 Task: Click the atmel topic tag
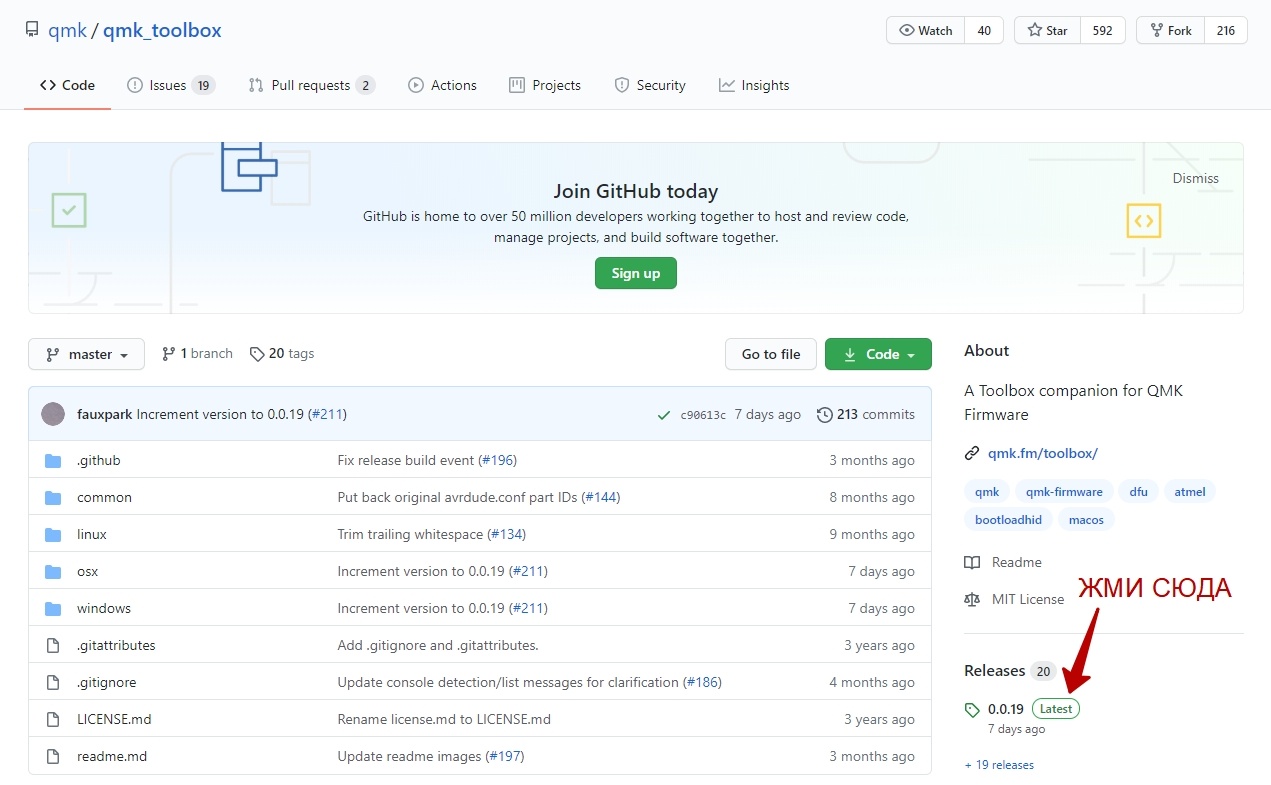[1190, 491]
